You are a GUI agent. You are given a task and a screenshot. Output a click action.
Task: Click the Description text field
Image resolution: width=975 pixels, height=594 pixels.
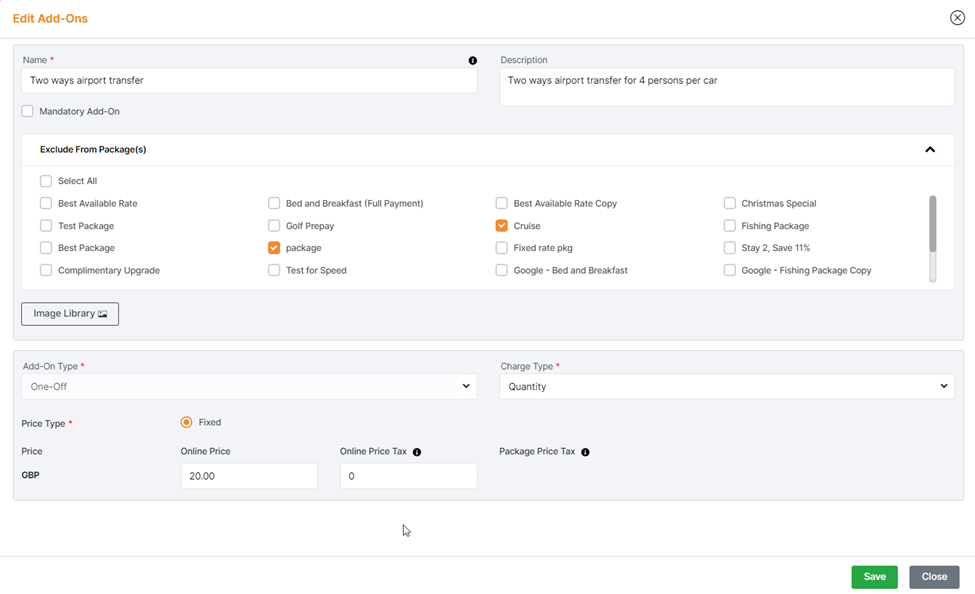(726, 87)
